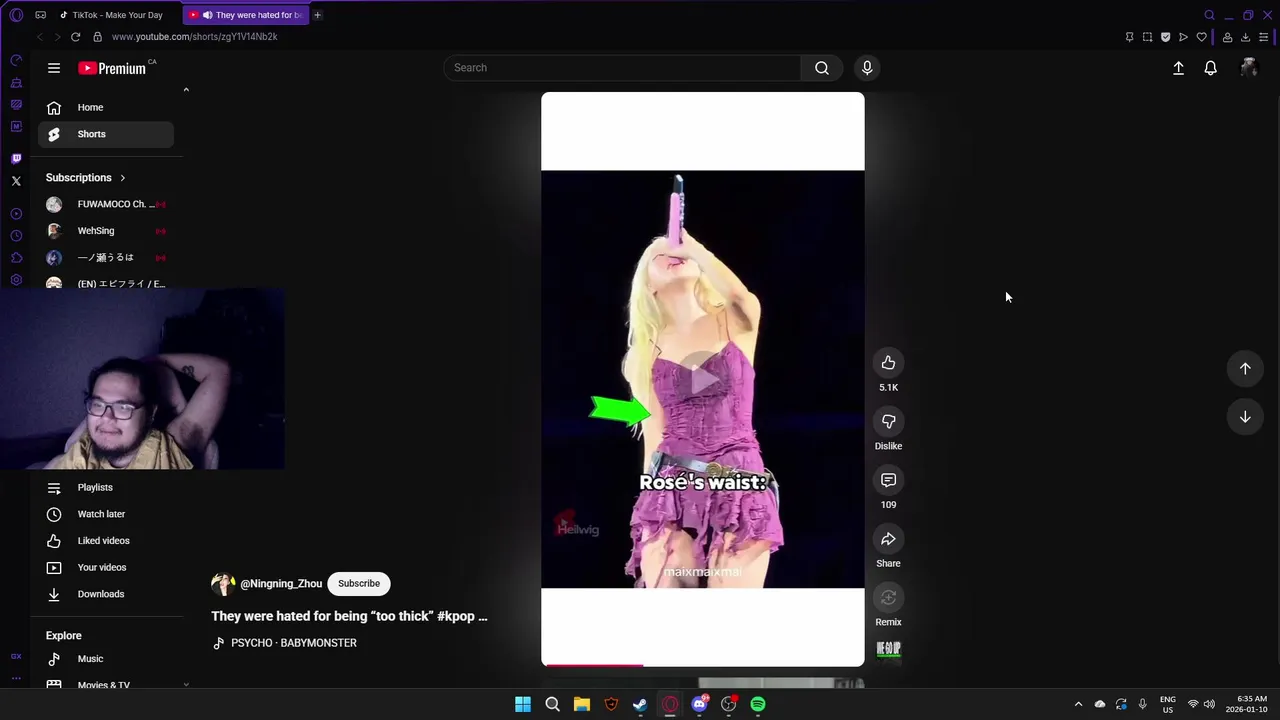Click the search magnifier button
The image size is (1280, 720).
(822, 68)
